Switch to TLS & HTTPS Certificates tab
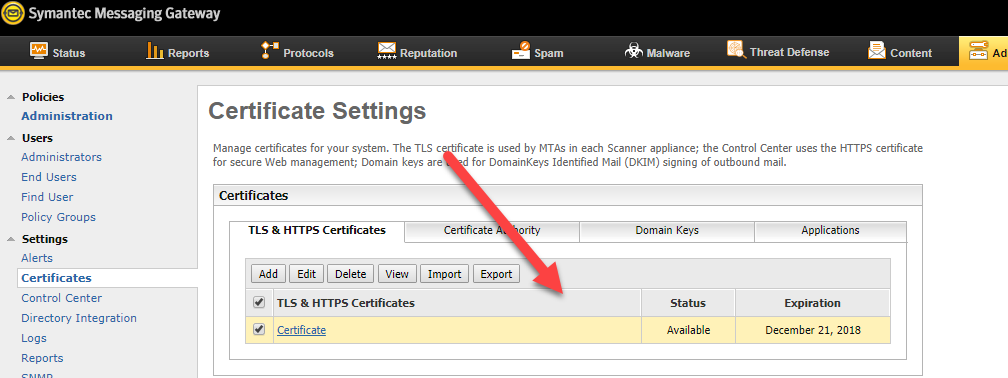1008x378 pixels. pos(317,230)
